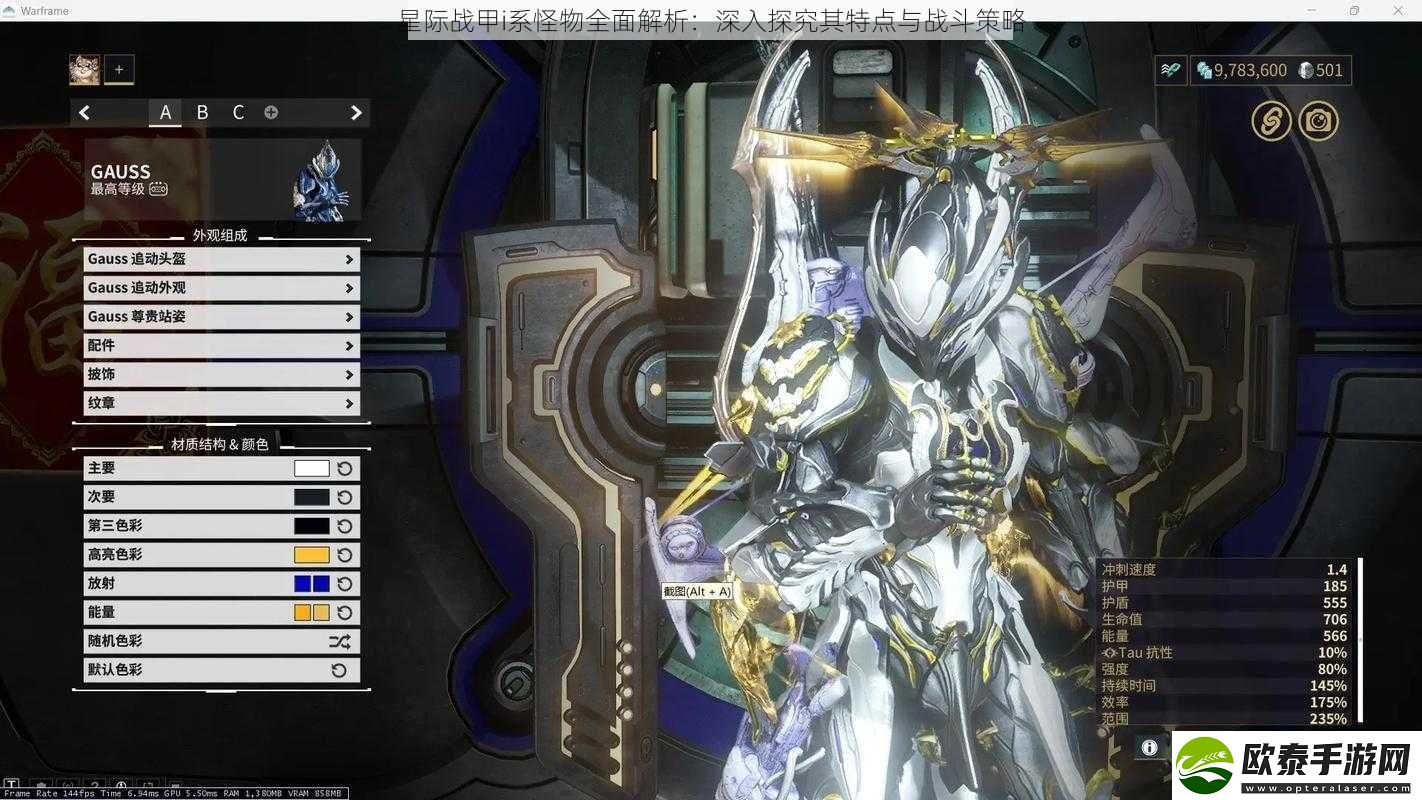
Task: Click the 截图(Alt + A) tooltip
Action: [x=697, y=591]
